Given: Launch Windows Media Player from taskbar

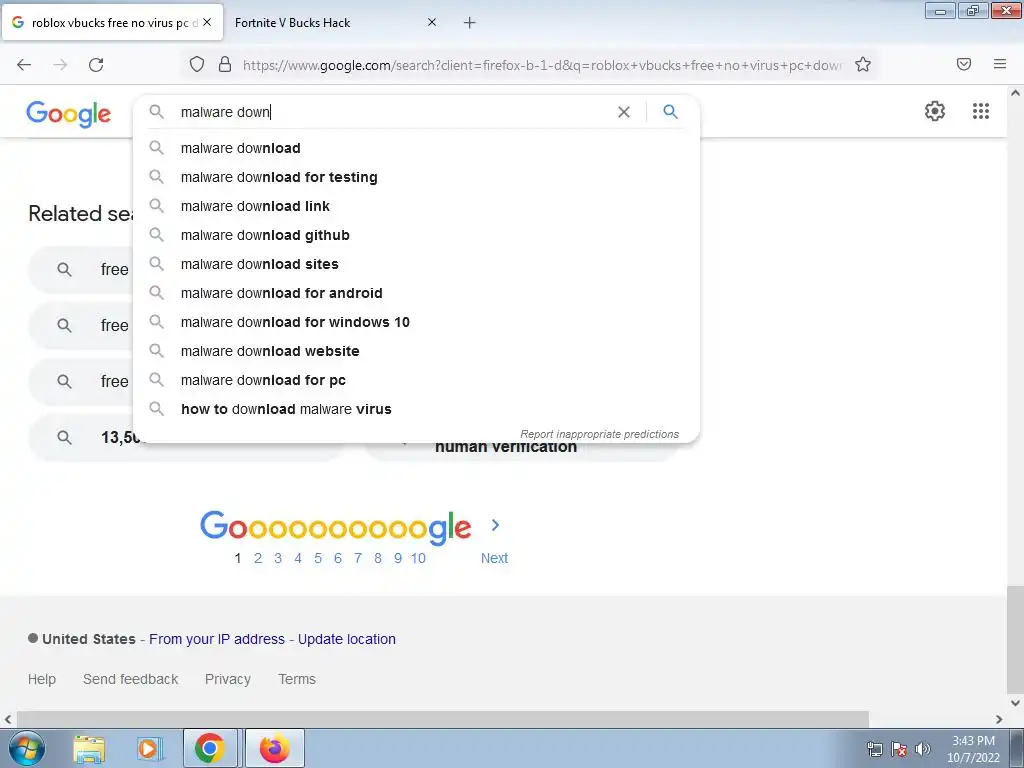Looking at the screenshot, I should (x=150, y=748).
